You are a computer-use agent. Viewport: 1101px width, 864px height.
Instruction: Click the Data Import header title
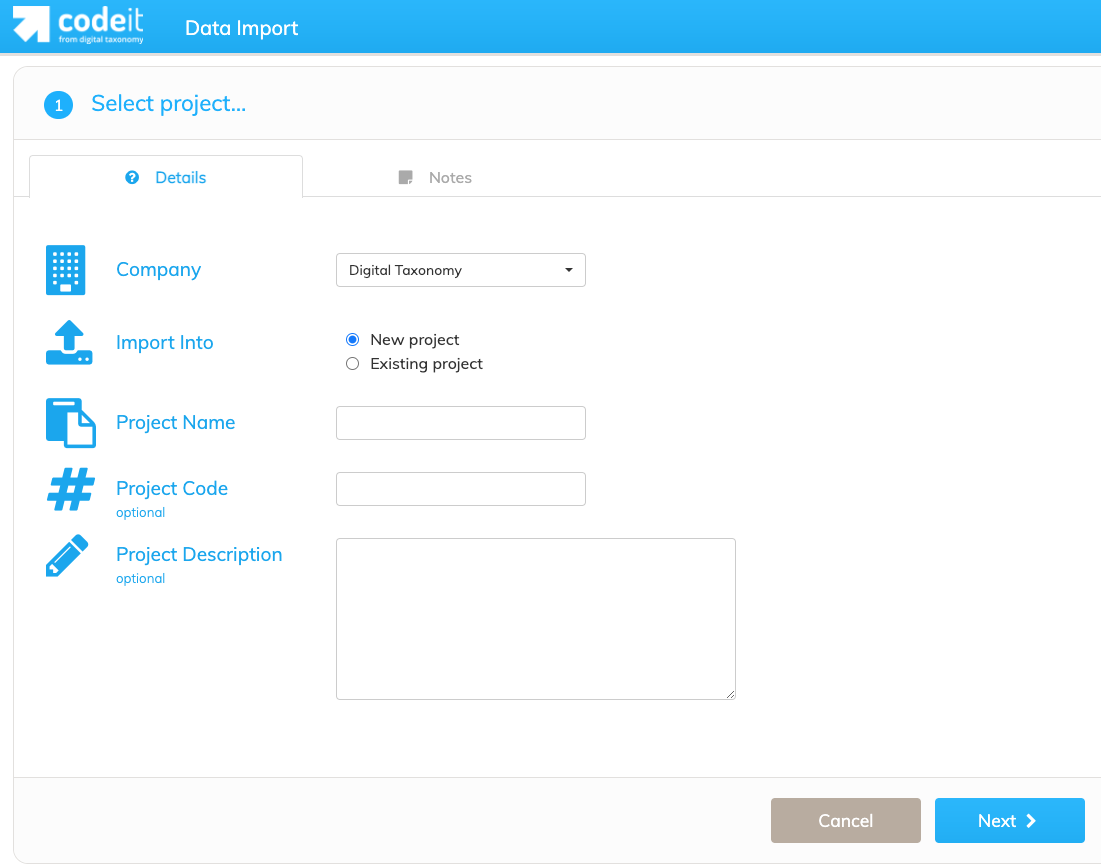(x=242, y=28)
